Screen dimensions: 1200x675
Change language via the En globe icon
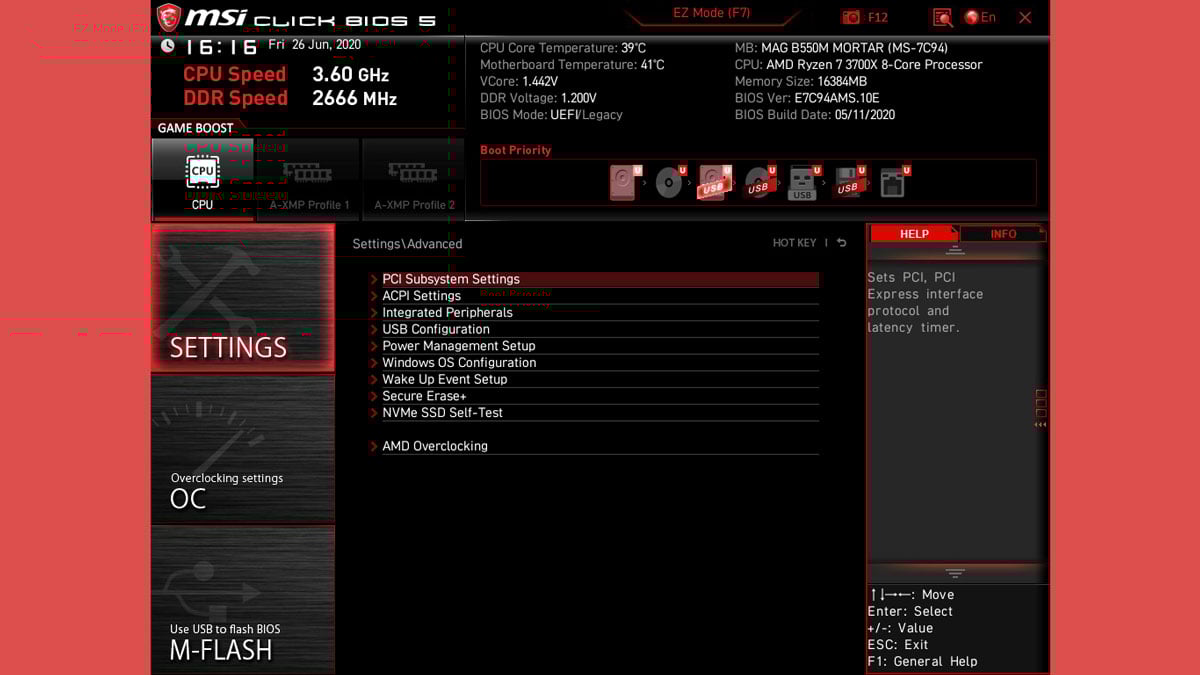(x=980, y=17)
